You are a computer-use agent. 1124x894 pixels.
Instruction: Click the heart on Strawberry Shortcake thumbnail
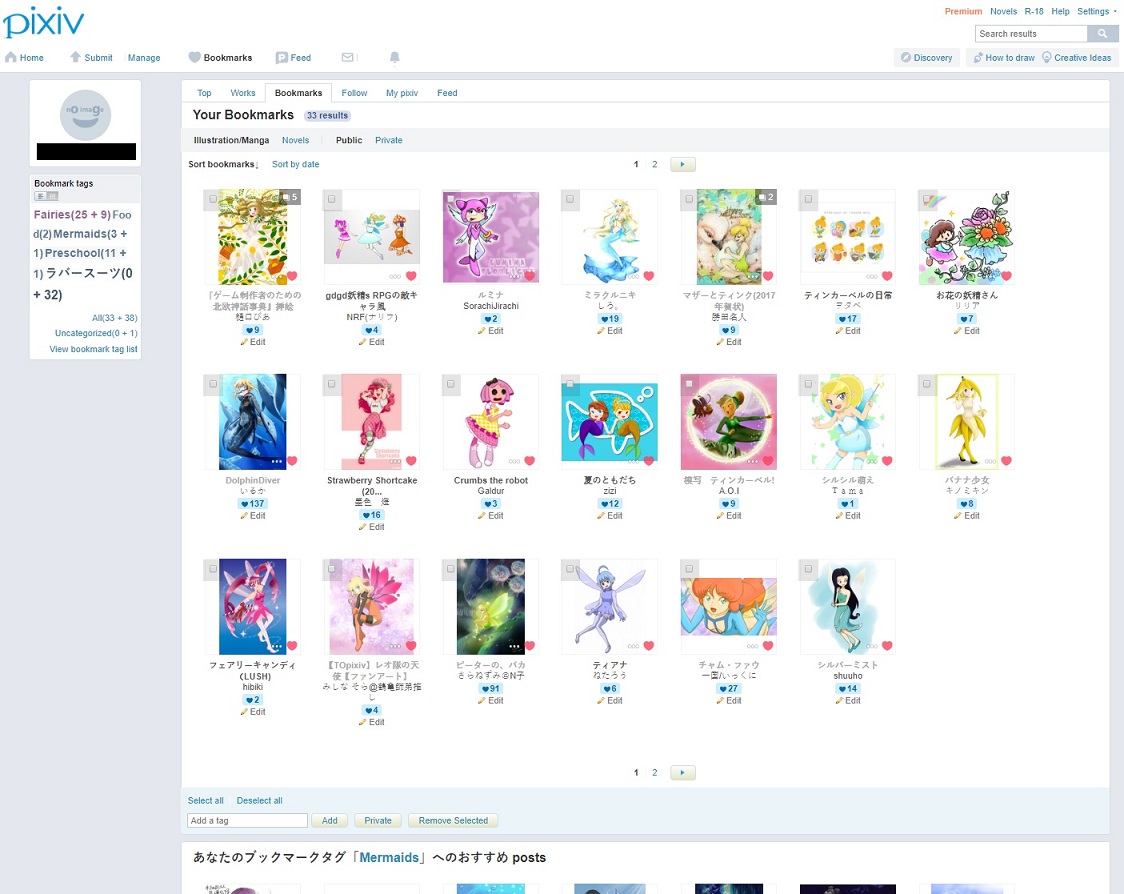click(x=411, y=461)
